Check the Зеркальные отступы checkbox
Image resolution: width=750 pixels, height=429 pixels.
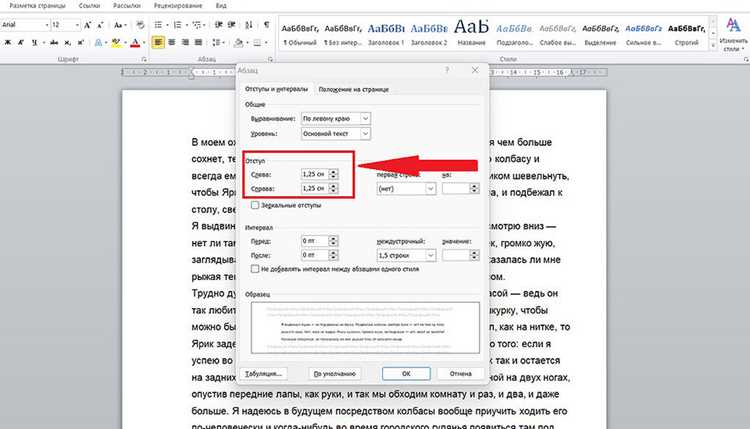coord(255,205)
